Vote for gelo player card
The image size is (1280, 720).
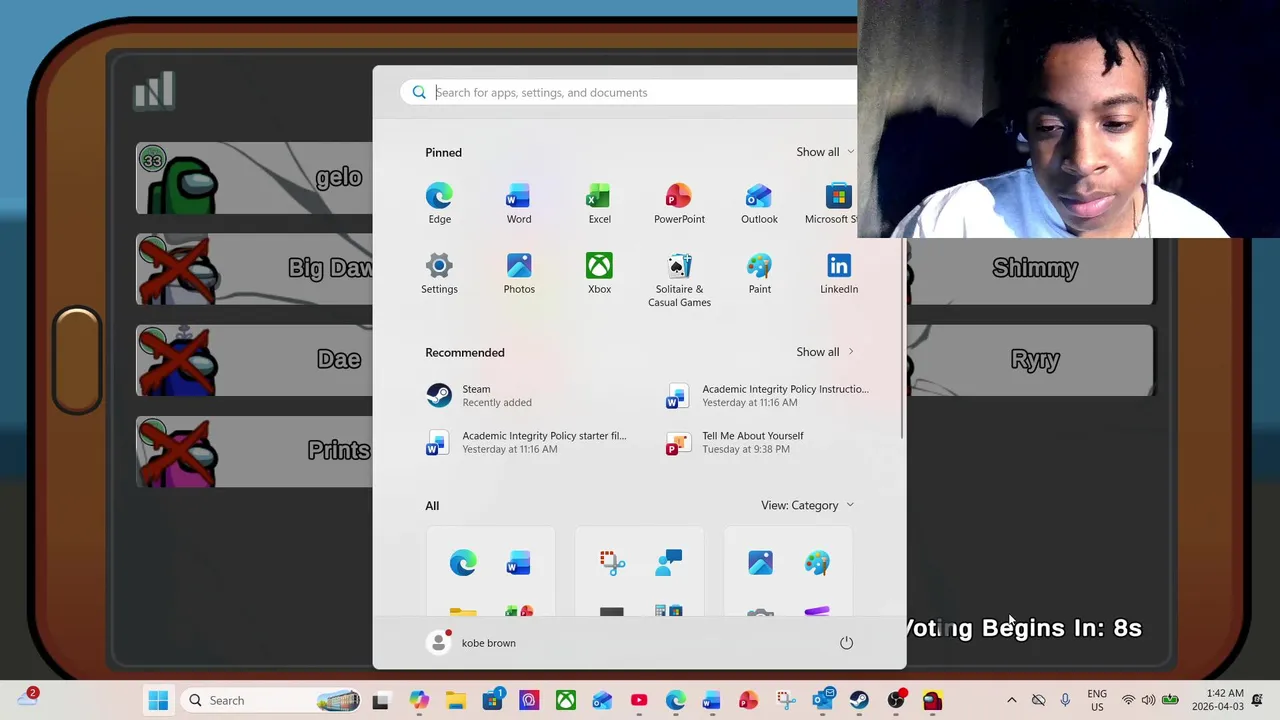tap(254, 178)
